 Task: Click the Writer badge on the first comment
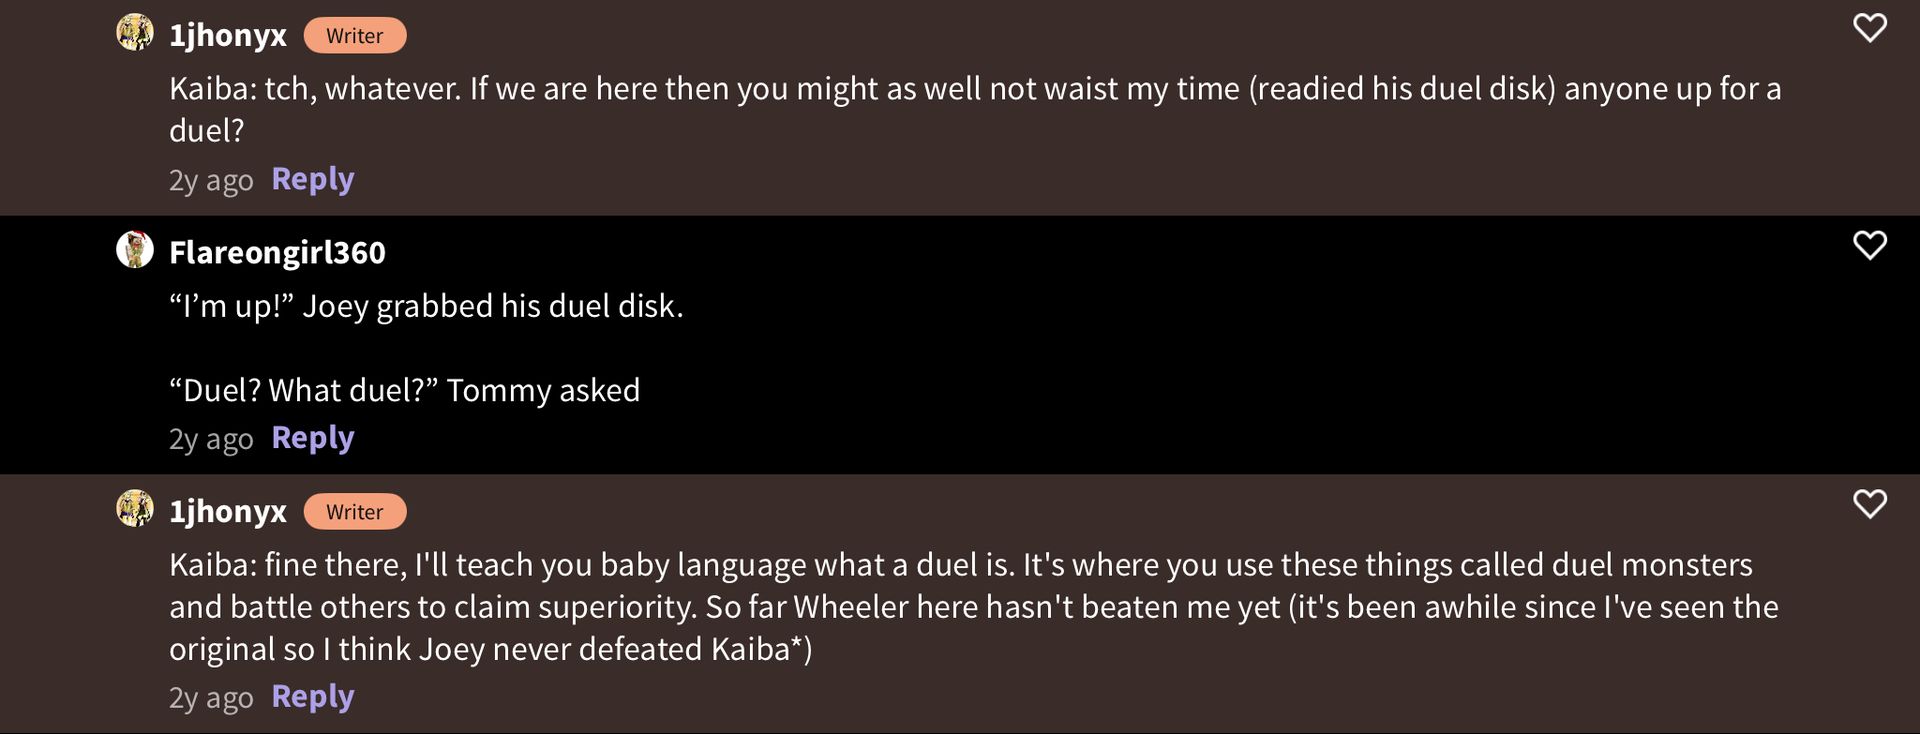[x=355, y=36]
